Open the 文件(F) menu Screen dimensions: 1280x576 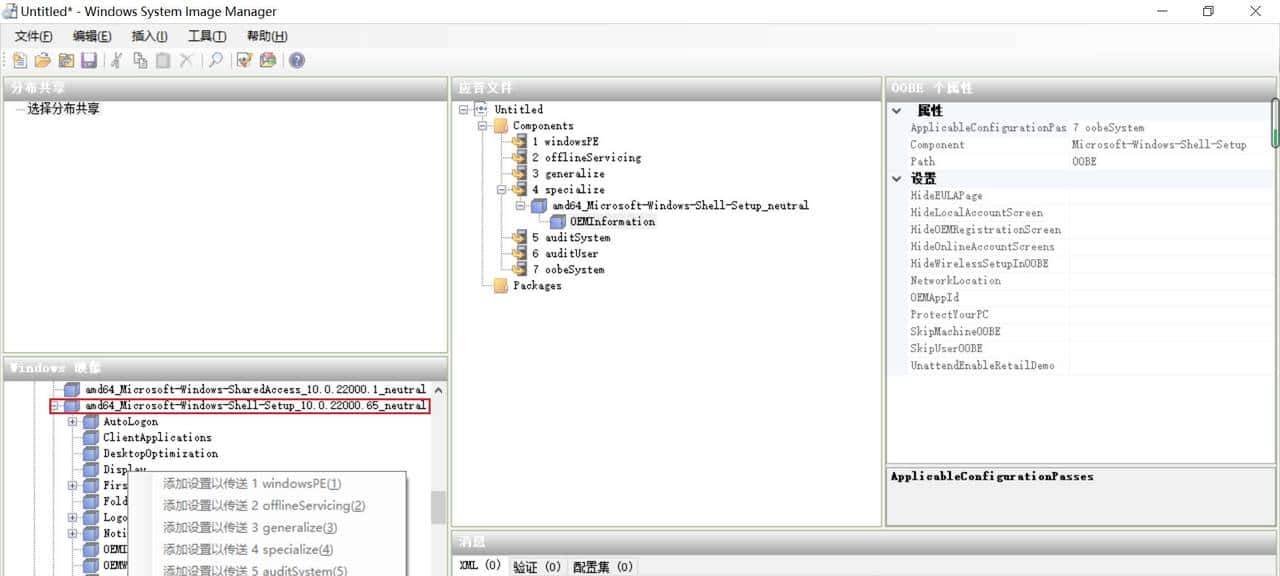click(33, 36)
